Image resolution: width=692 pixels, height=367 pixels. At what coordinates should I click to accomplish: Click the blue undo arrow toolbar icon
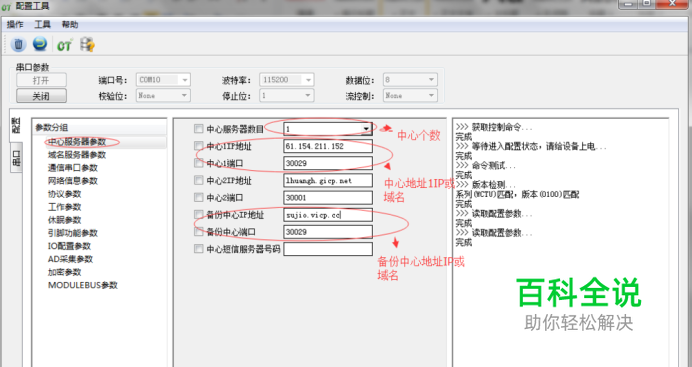point(40,44)
